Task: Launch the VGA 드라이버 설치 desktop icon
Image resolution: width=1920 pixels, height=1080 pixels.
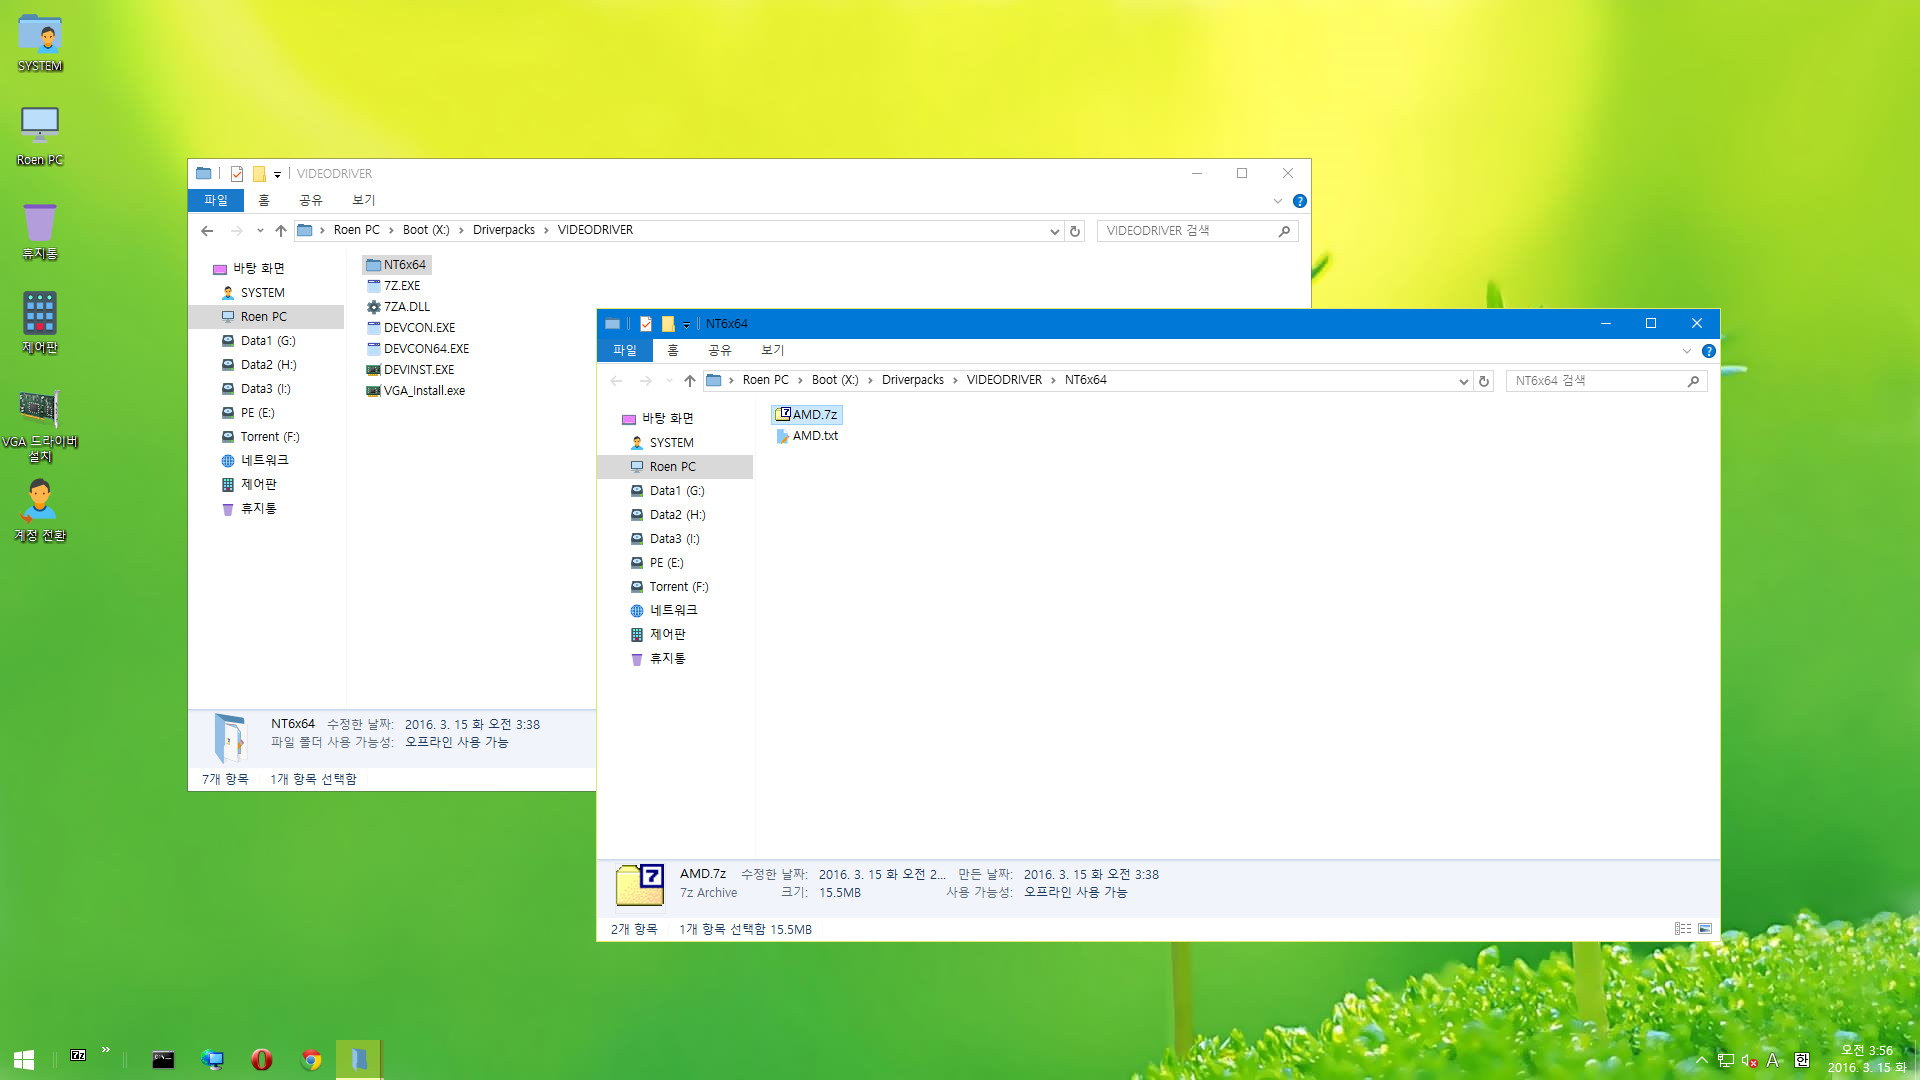Action: (x=40, y=425)
